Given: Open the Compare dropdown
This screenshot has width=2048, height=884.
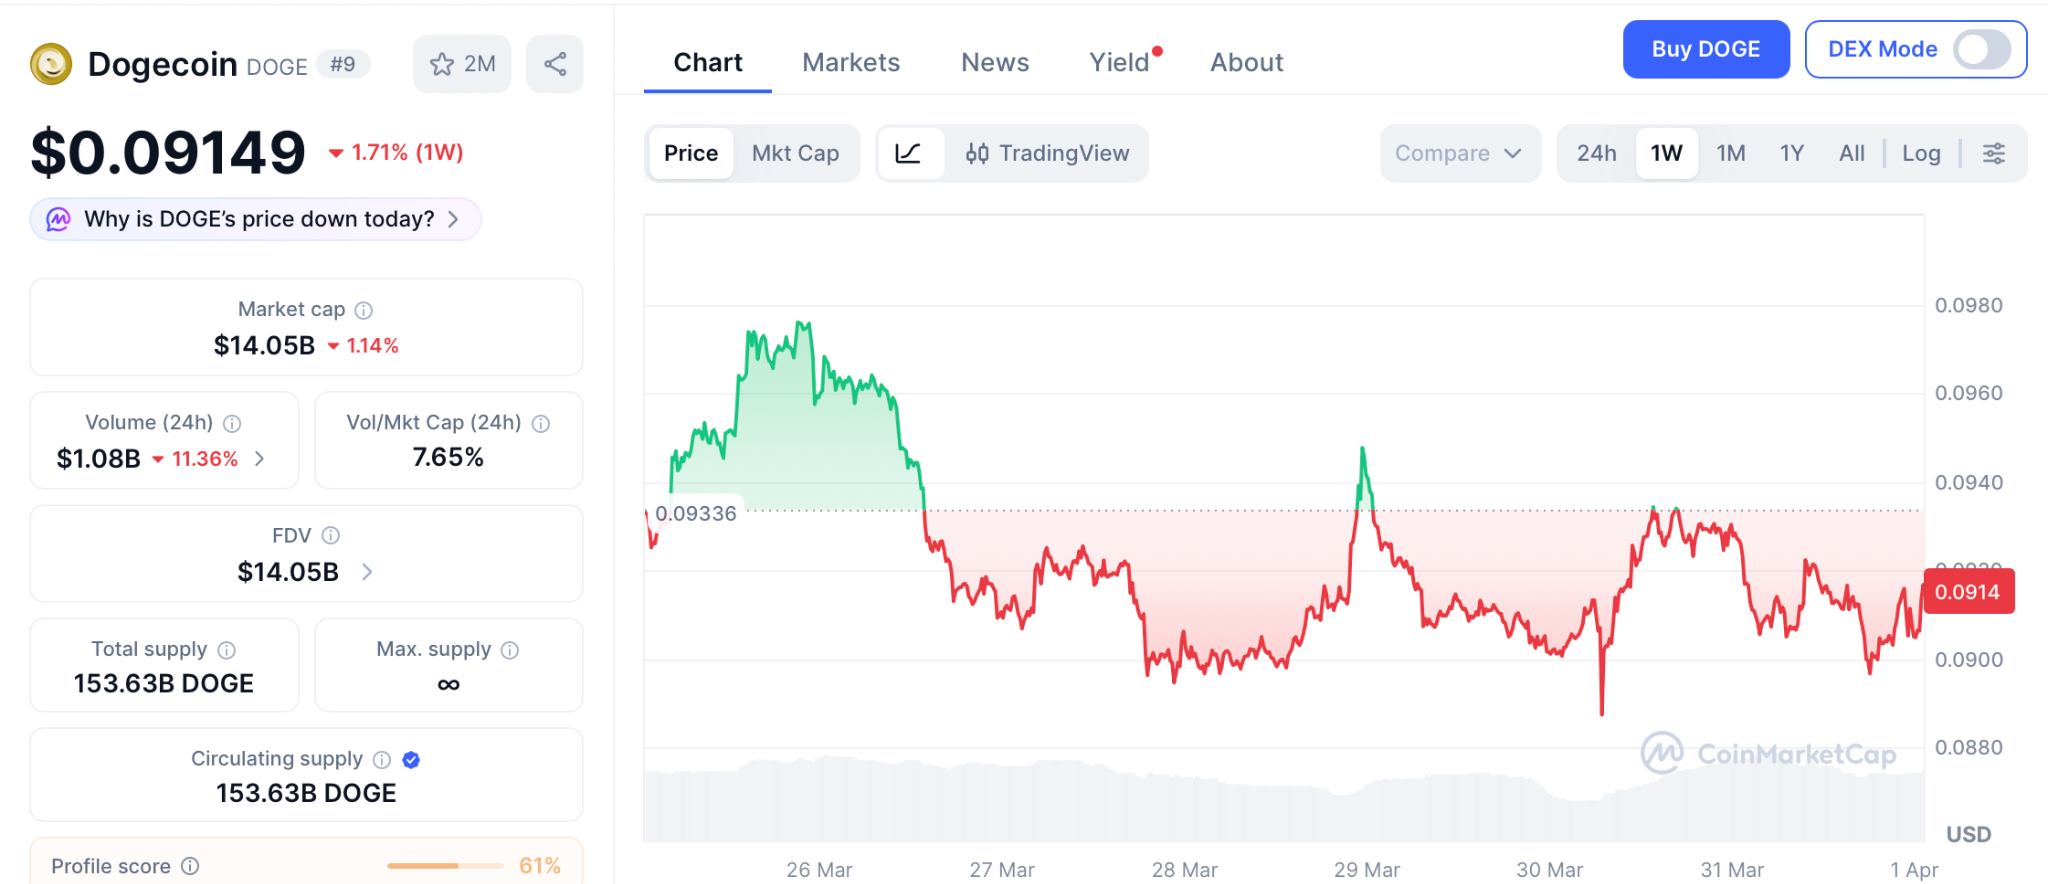Looking at the screenshot, I should (x=1458, y=153).
